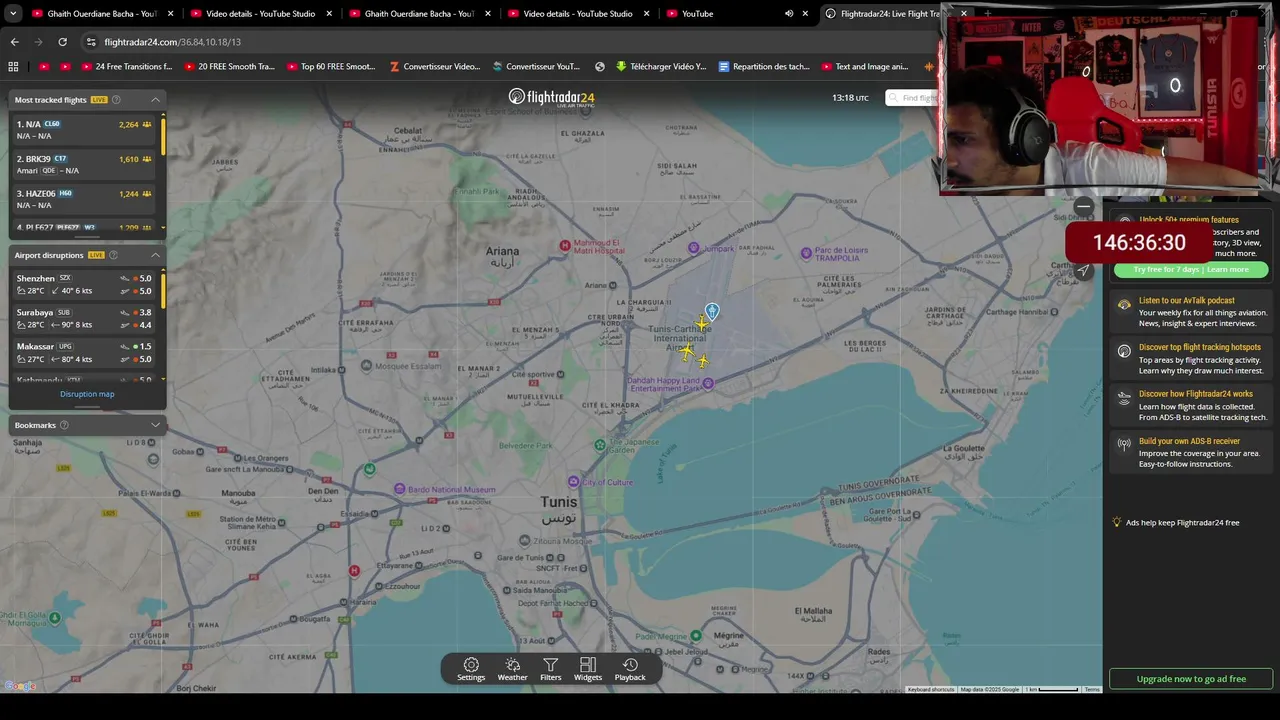Screen dimensions: 1280x720
Task: Select the Flightradar24 Live Flight Tracker tab
Action: 890,14
